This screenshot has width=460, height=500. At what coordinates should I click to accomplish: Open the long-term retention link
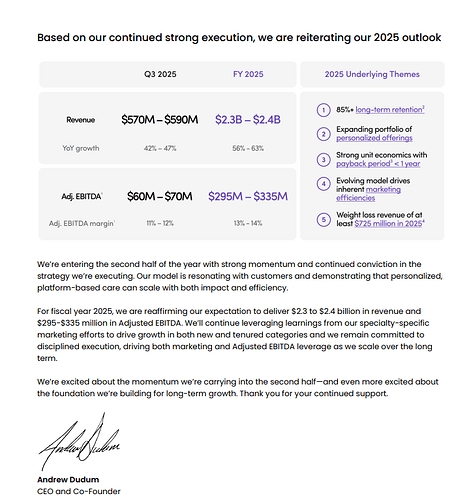[x=390, y=110]
